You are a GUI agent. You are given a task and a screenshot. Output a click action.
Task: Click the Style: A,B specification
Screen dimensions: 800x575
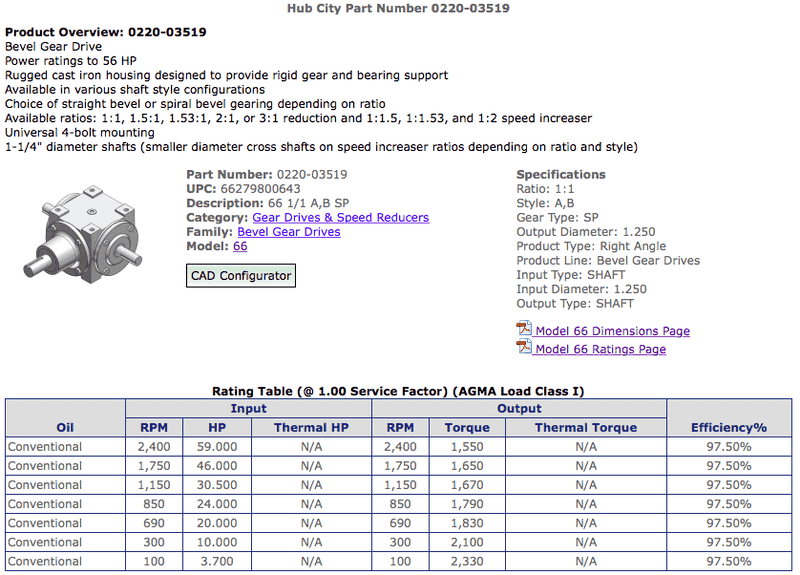[x=545, y=203]
